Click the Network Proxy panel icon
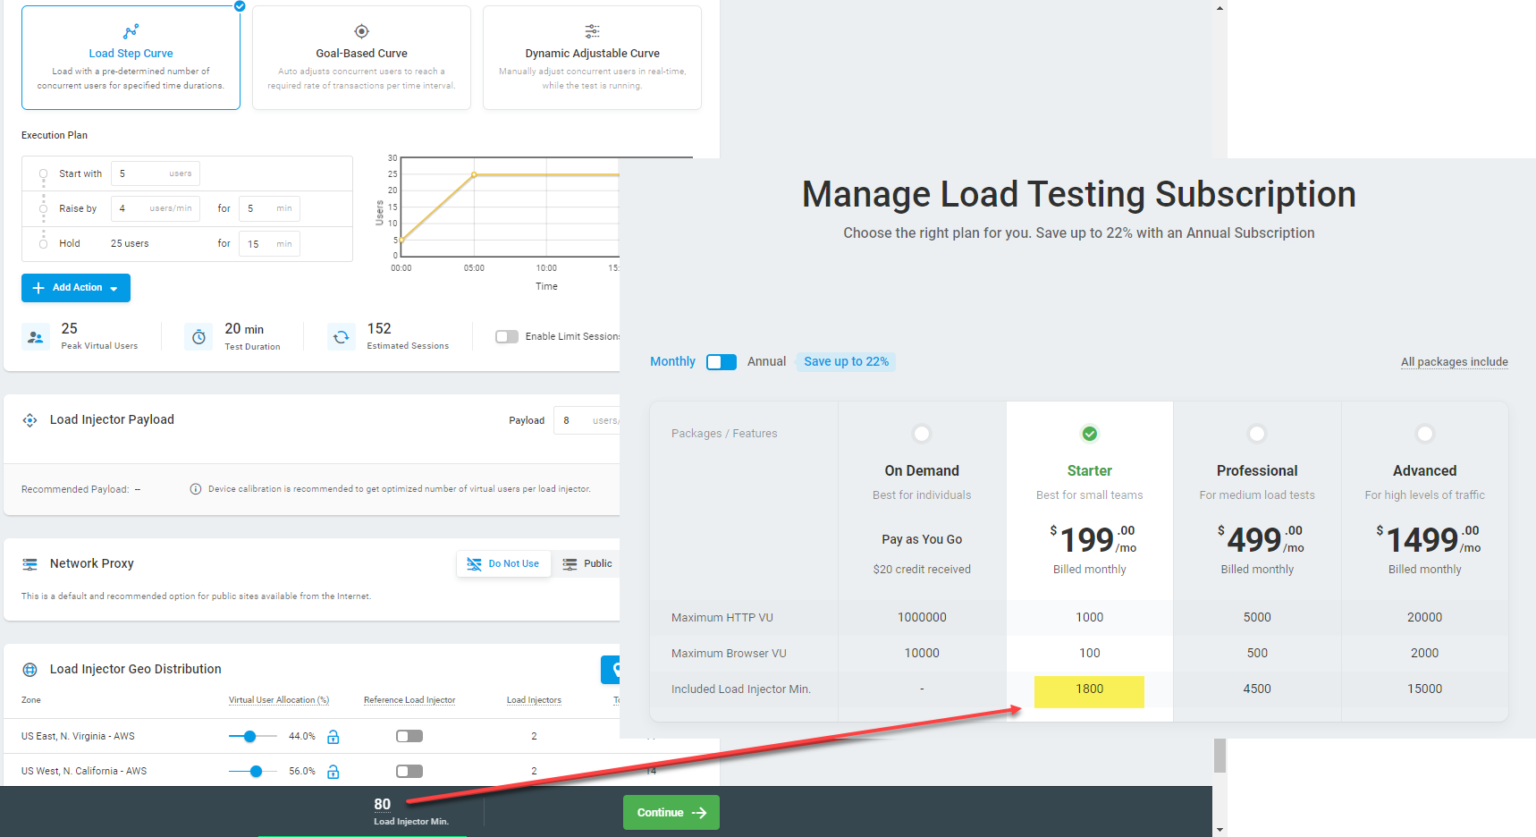The height and width of the screenshot is (837, 1536). 30,563
